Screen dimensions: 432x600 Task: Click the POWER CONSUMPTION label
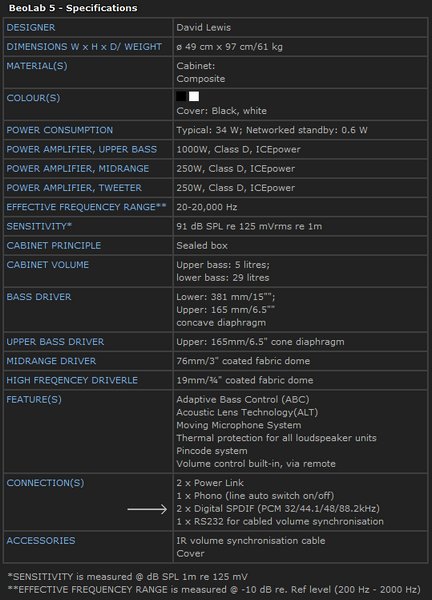coord(60,130)
